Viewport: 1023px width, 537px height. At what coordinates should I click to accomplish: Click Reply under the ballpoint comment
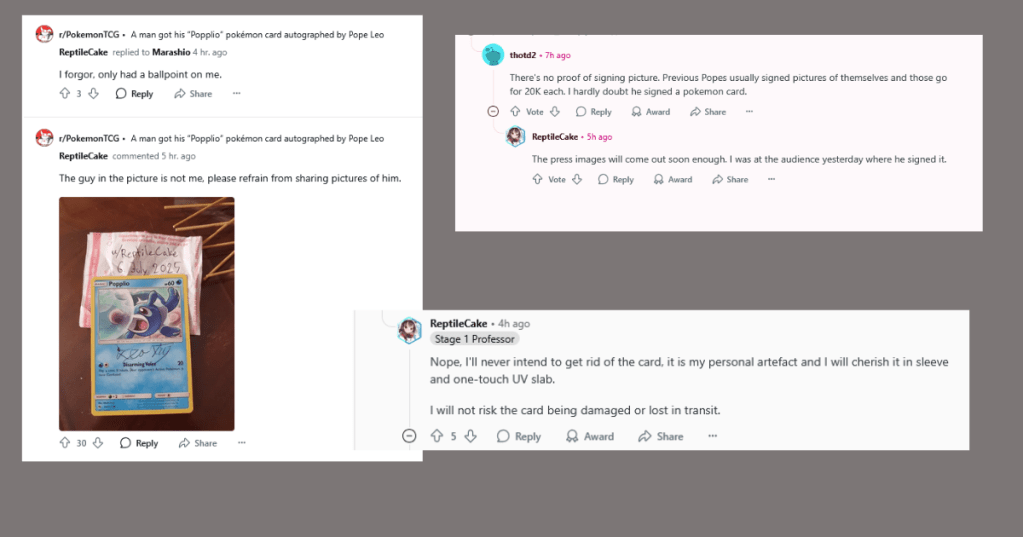pyautogui.click(x=135, y=94)
